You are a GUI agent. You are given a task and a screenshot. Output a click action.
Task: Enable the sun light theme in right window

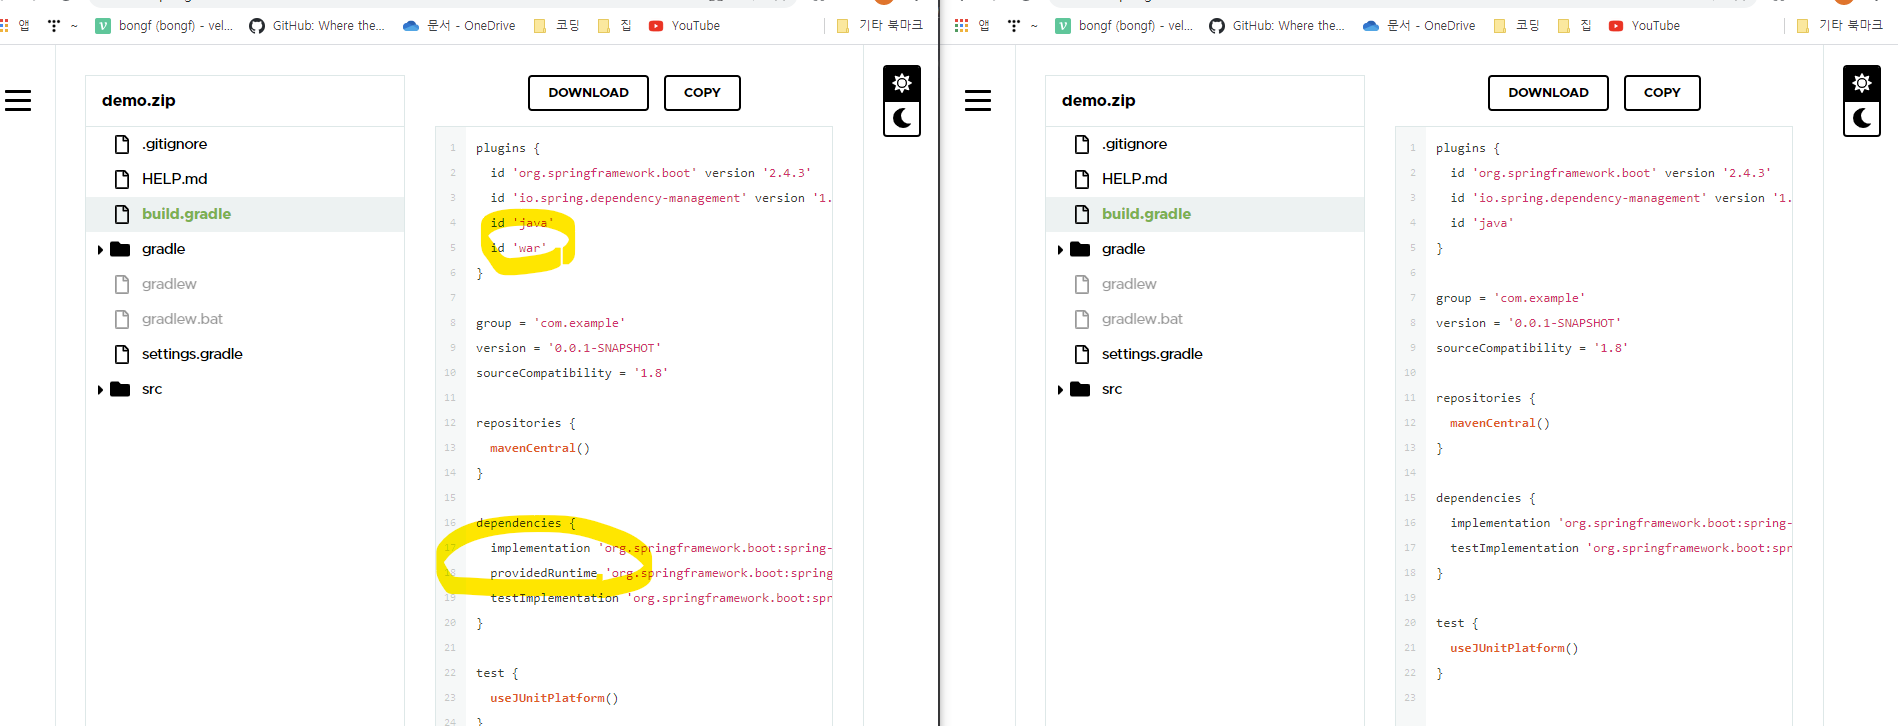tap(1862, 83)
